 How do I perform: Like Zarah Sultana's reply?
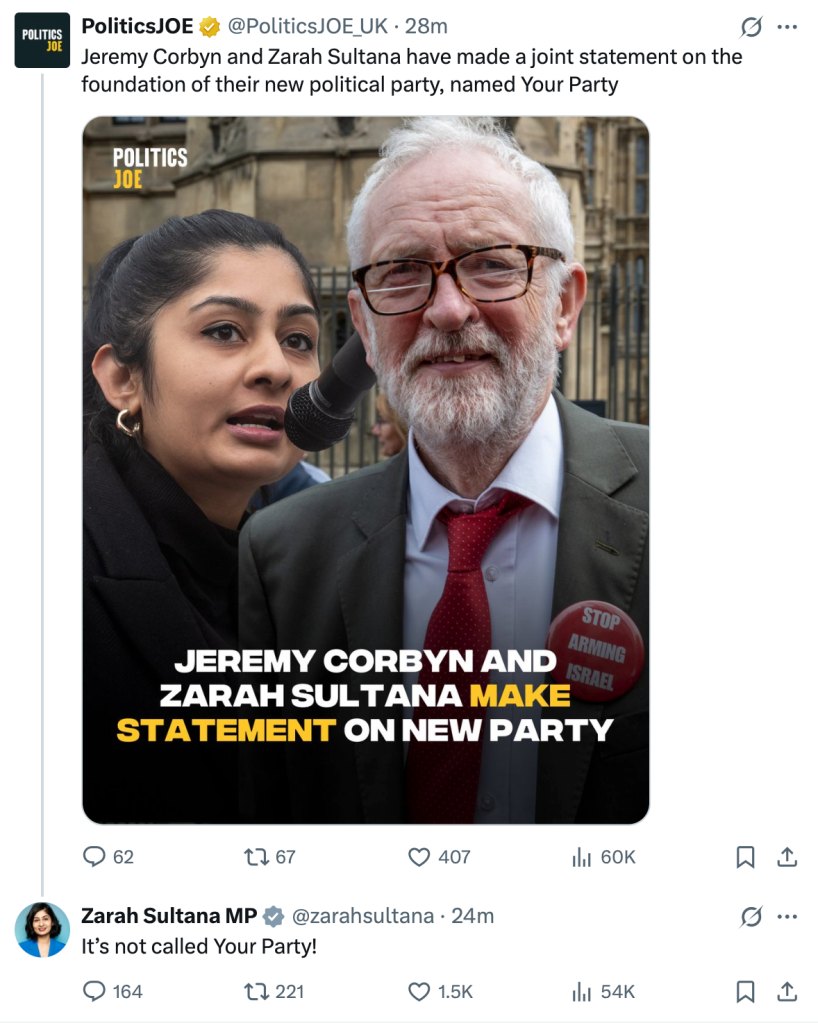[x=420, y=991]
